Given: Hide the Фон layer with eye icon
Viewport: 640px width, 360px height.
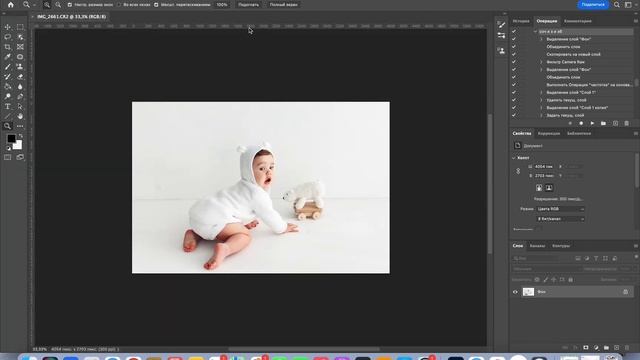Looking at the screenshot, I should tap(515, 292).
